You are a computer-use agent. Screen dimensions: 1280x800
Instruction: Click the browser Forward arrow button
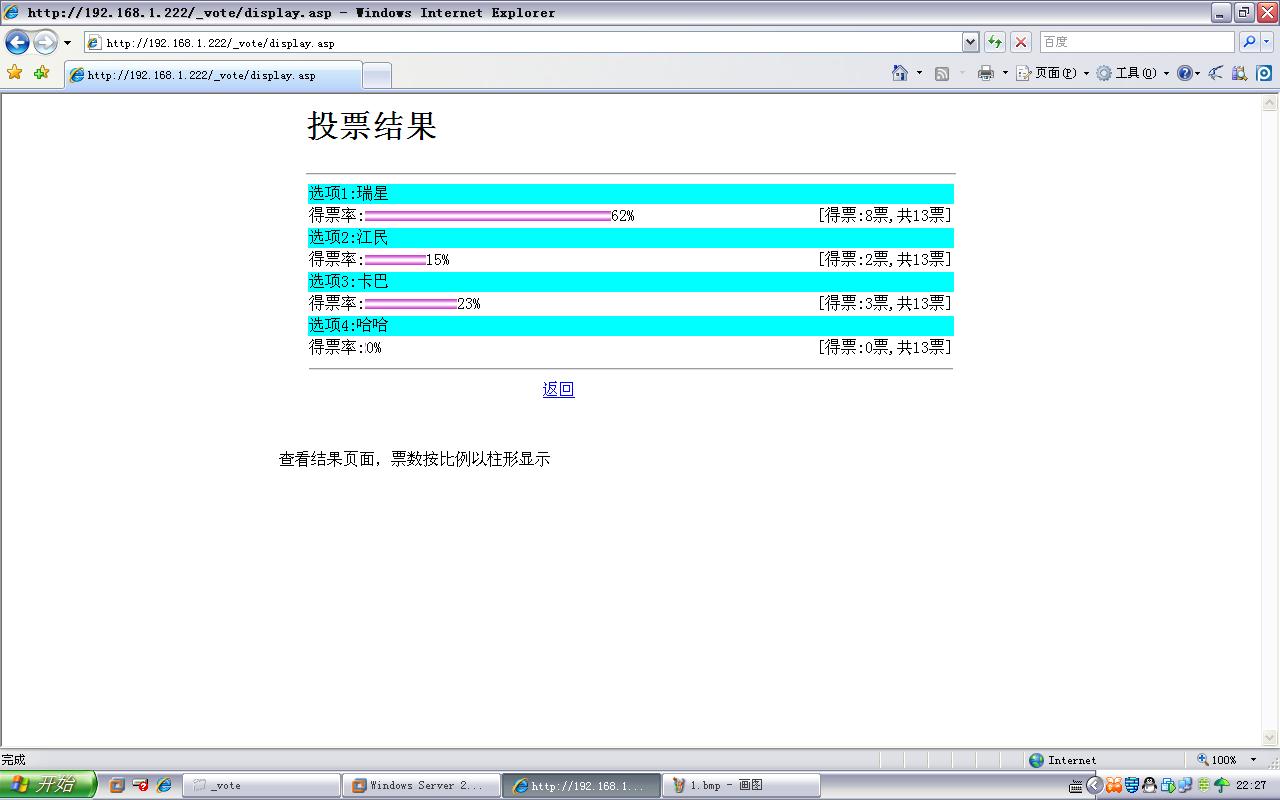click(x=45, y=42)
